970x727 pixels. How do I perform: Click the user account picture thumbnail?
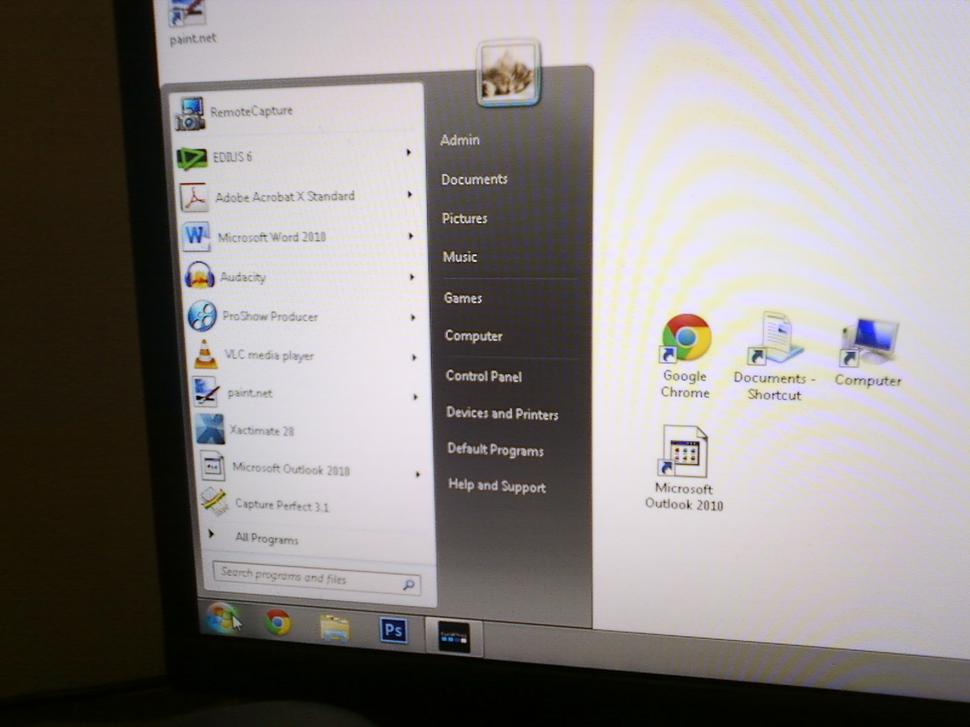pos(508,72)
